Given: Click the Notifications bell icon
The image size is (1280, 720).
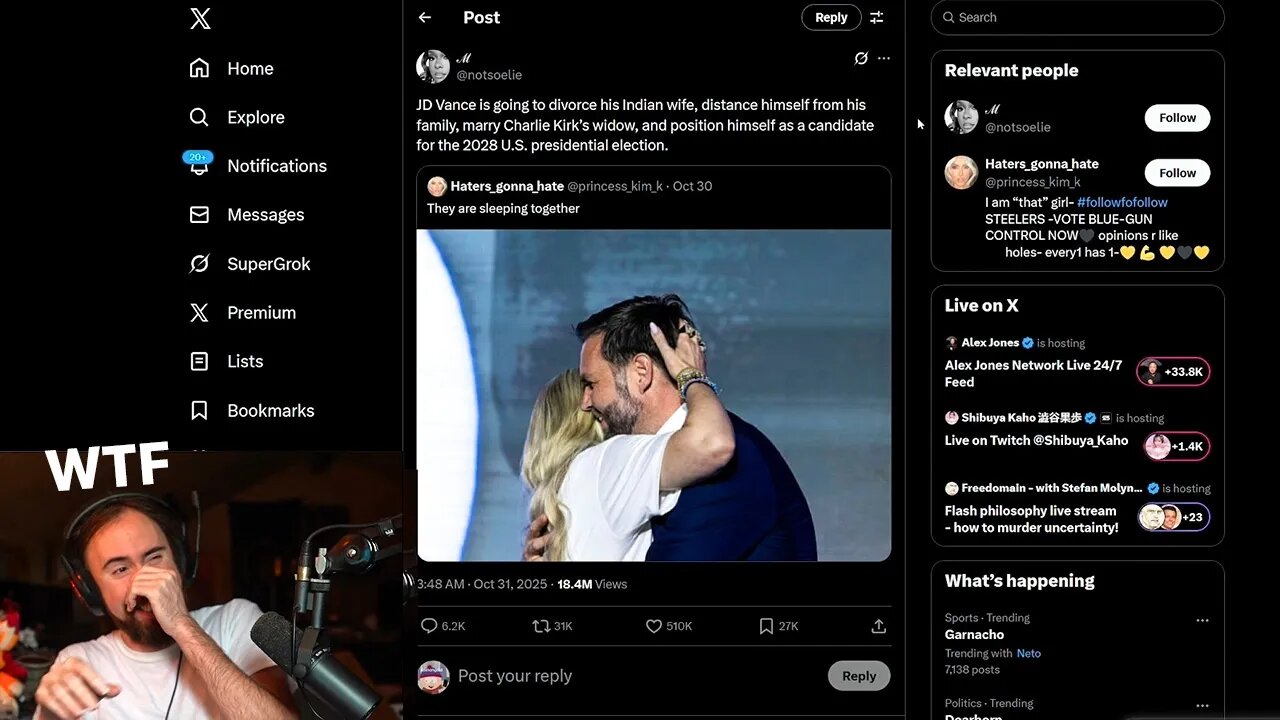Looking at the screenshot, I should click(199, 166).
